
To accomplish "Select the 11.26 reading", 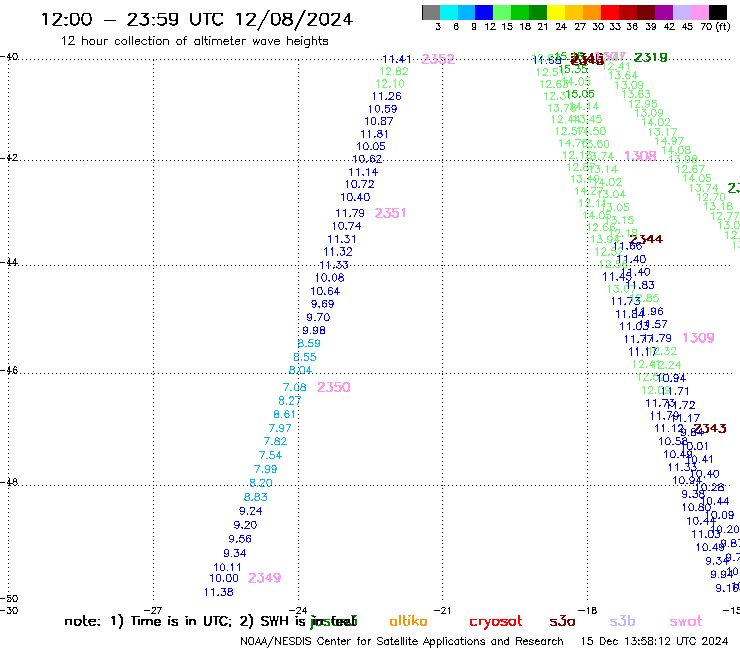I will (387, 96).
